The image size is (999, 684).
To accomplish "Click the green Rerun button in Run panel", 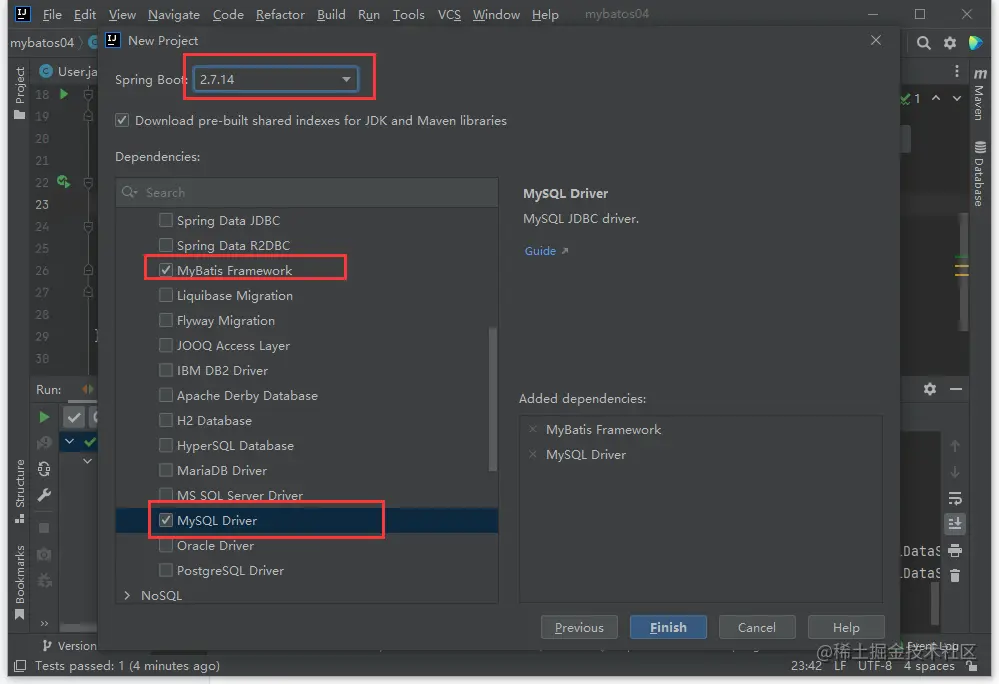I will (x=44, y=417).
